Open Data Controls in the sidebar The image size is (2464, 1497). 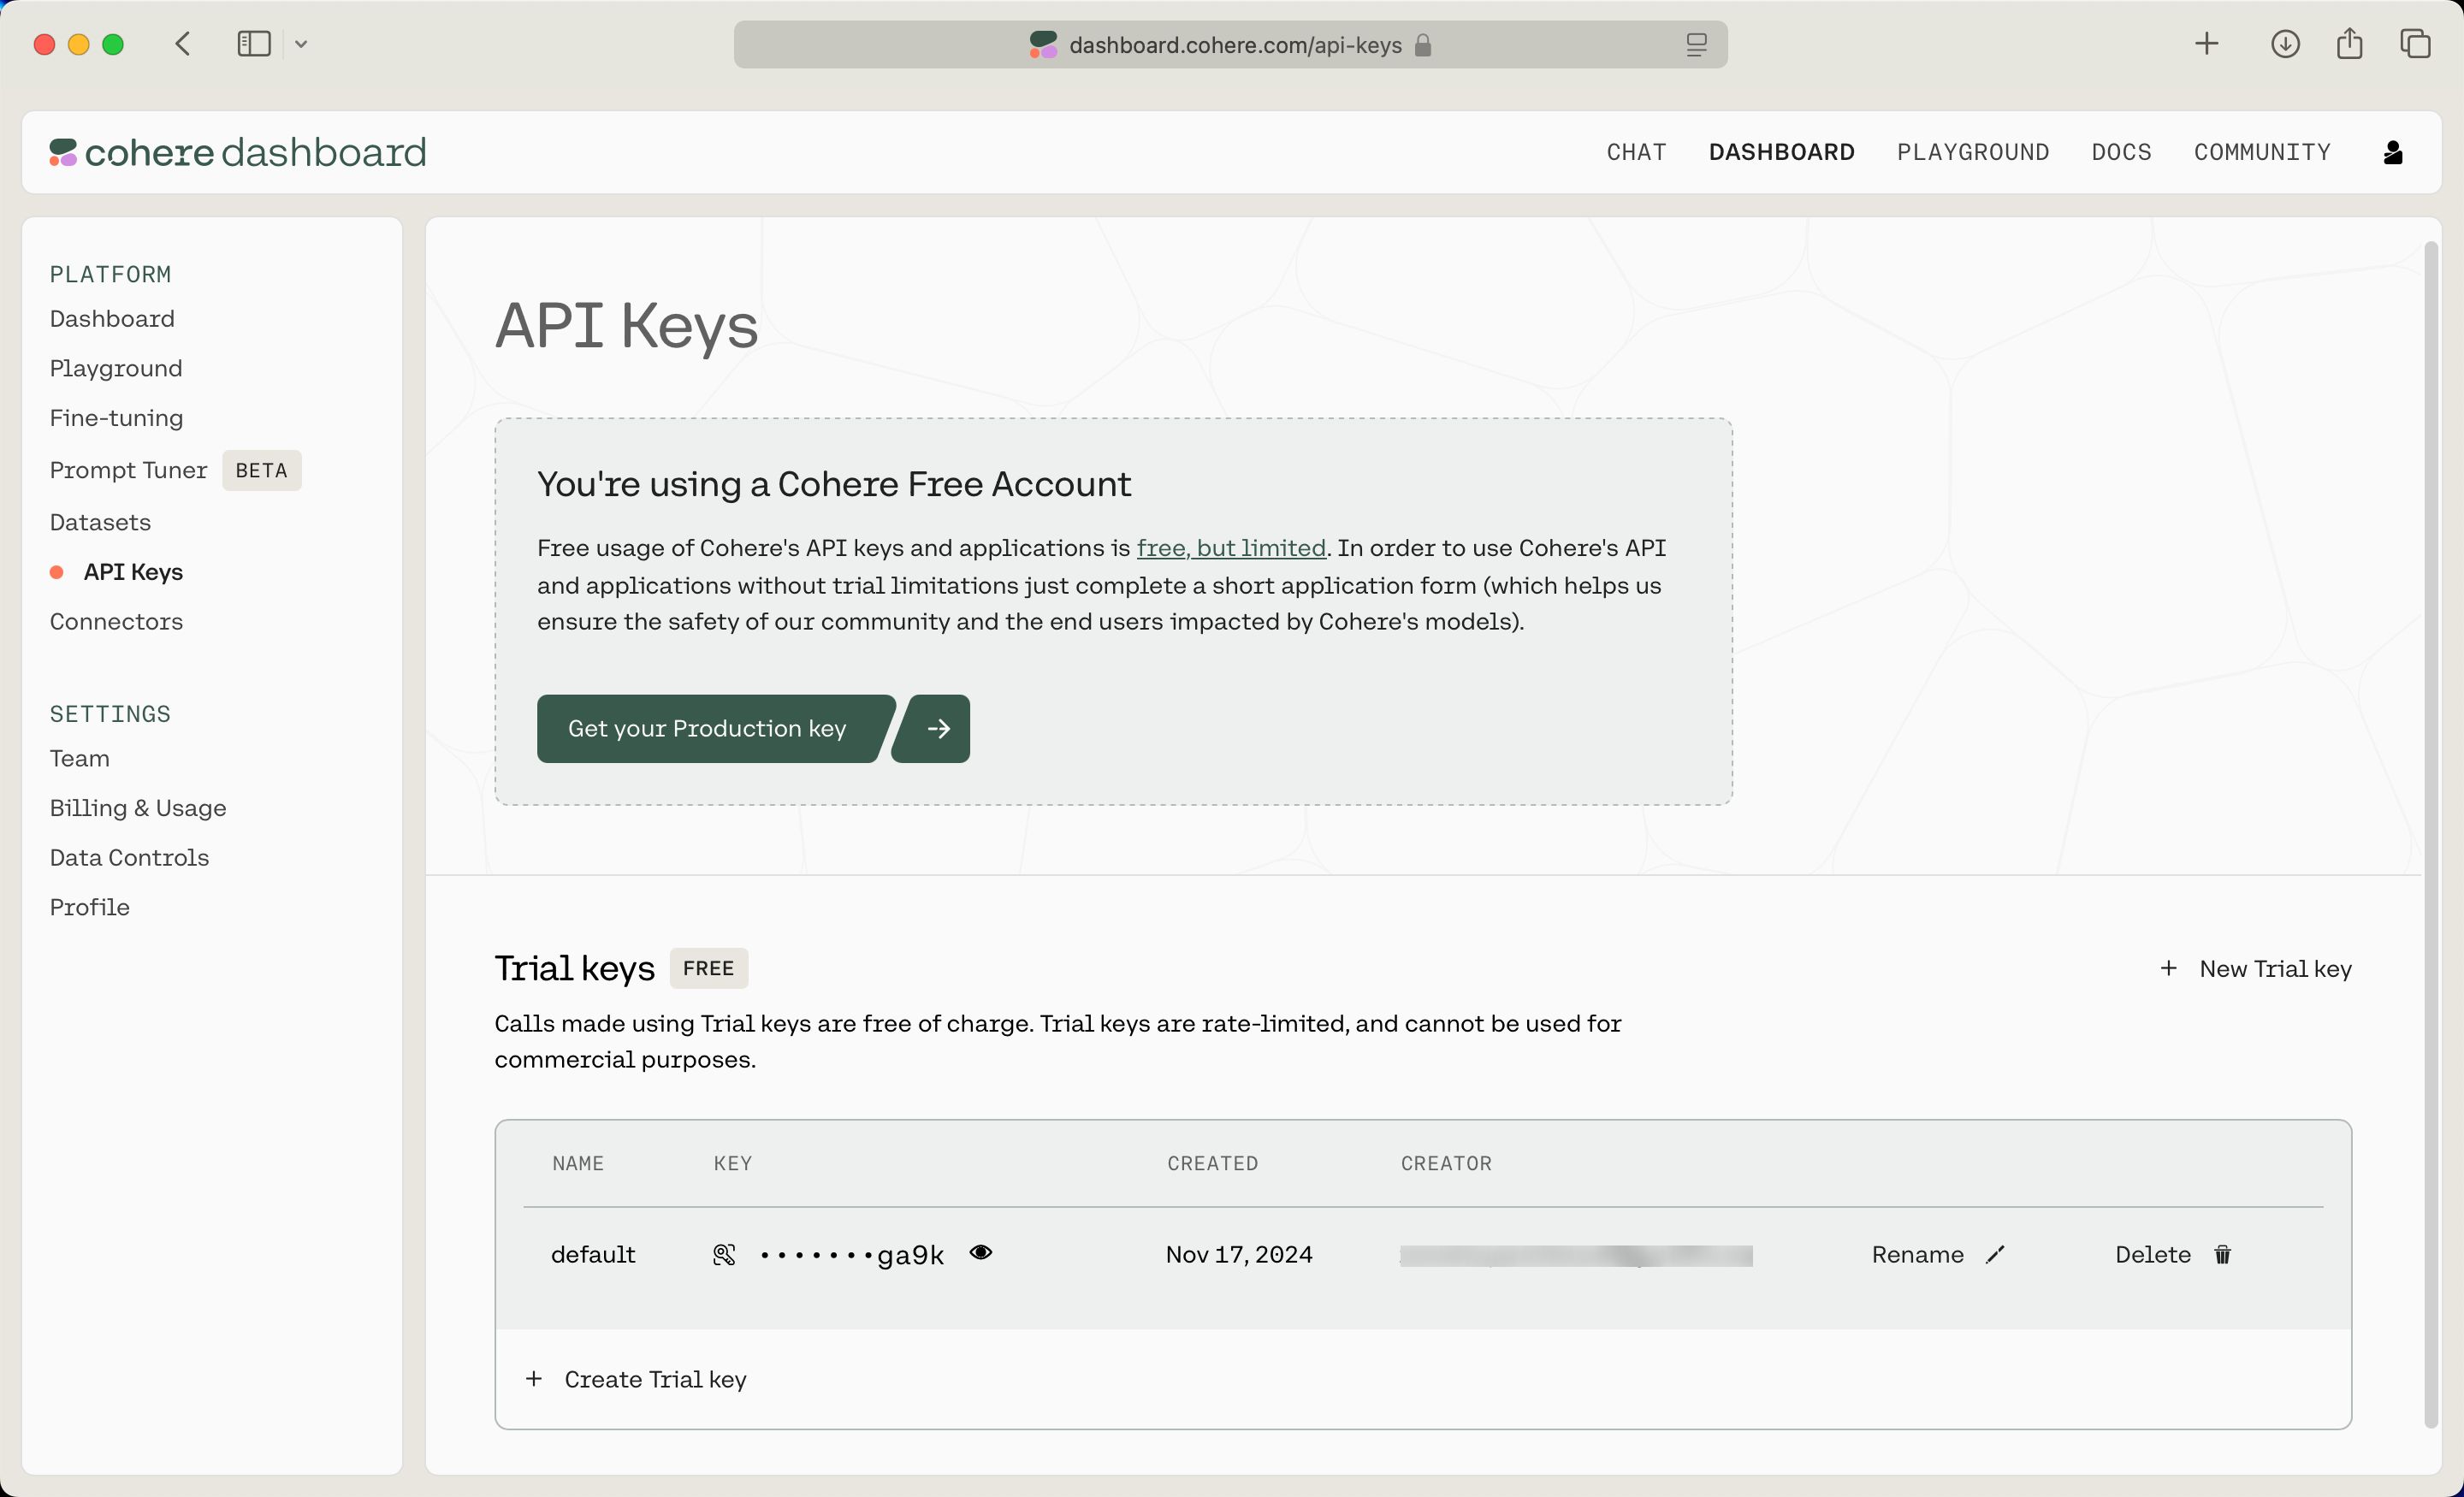129,857
